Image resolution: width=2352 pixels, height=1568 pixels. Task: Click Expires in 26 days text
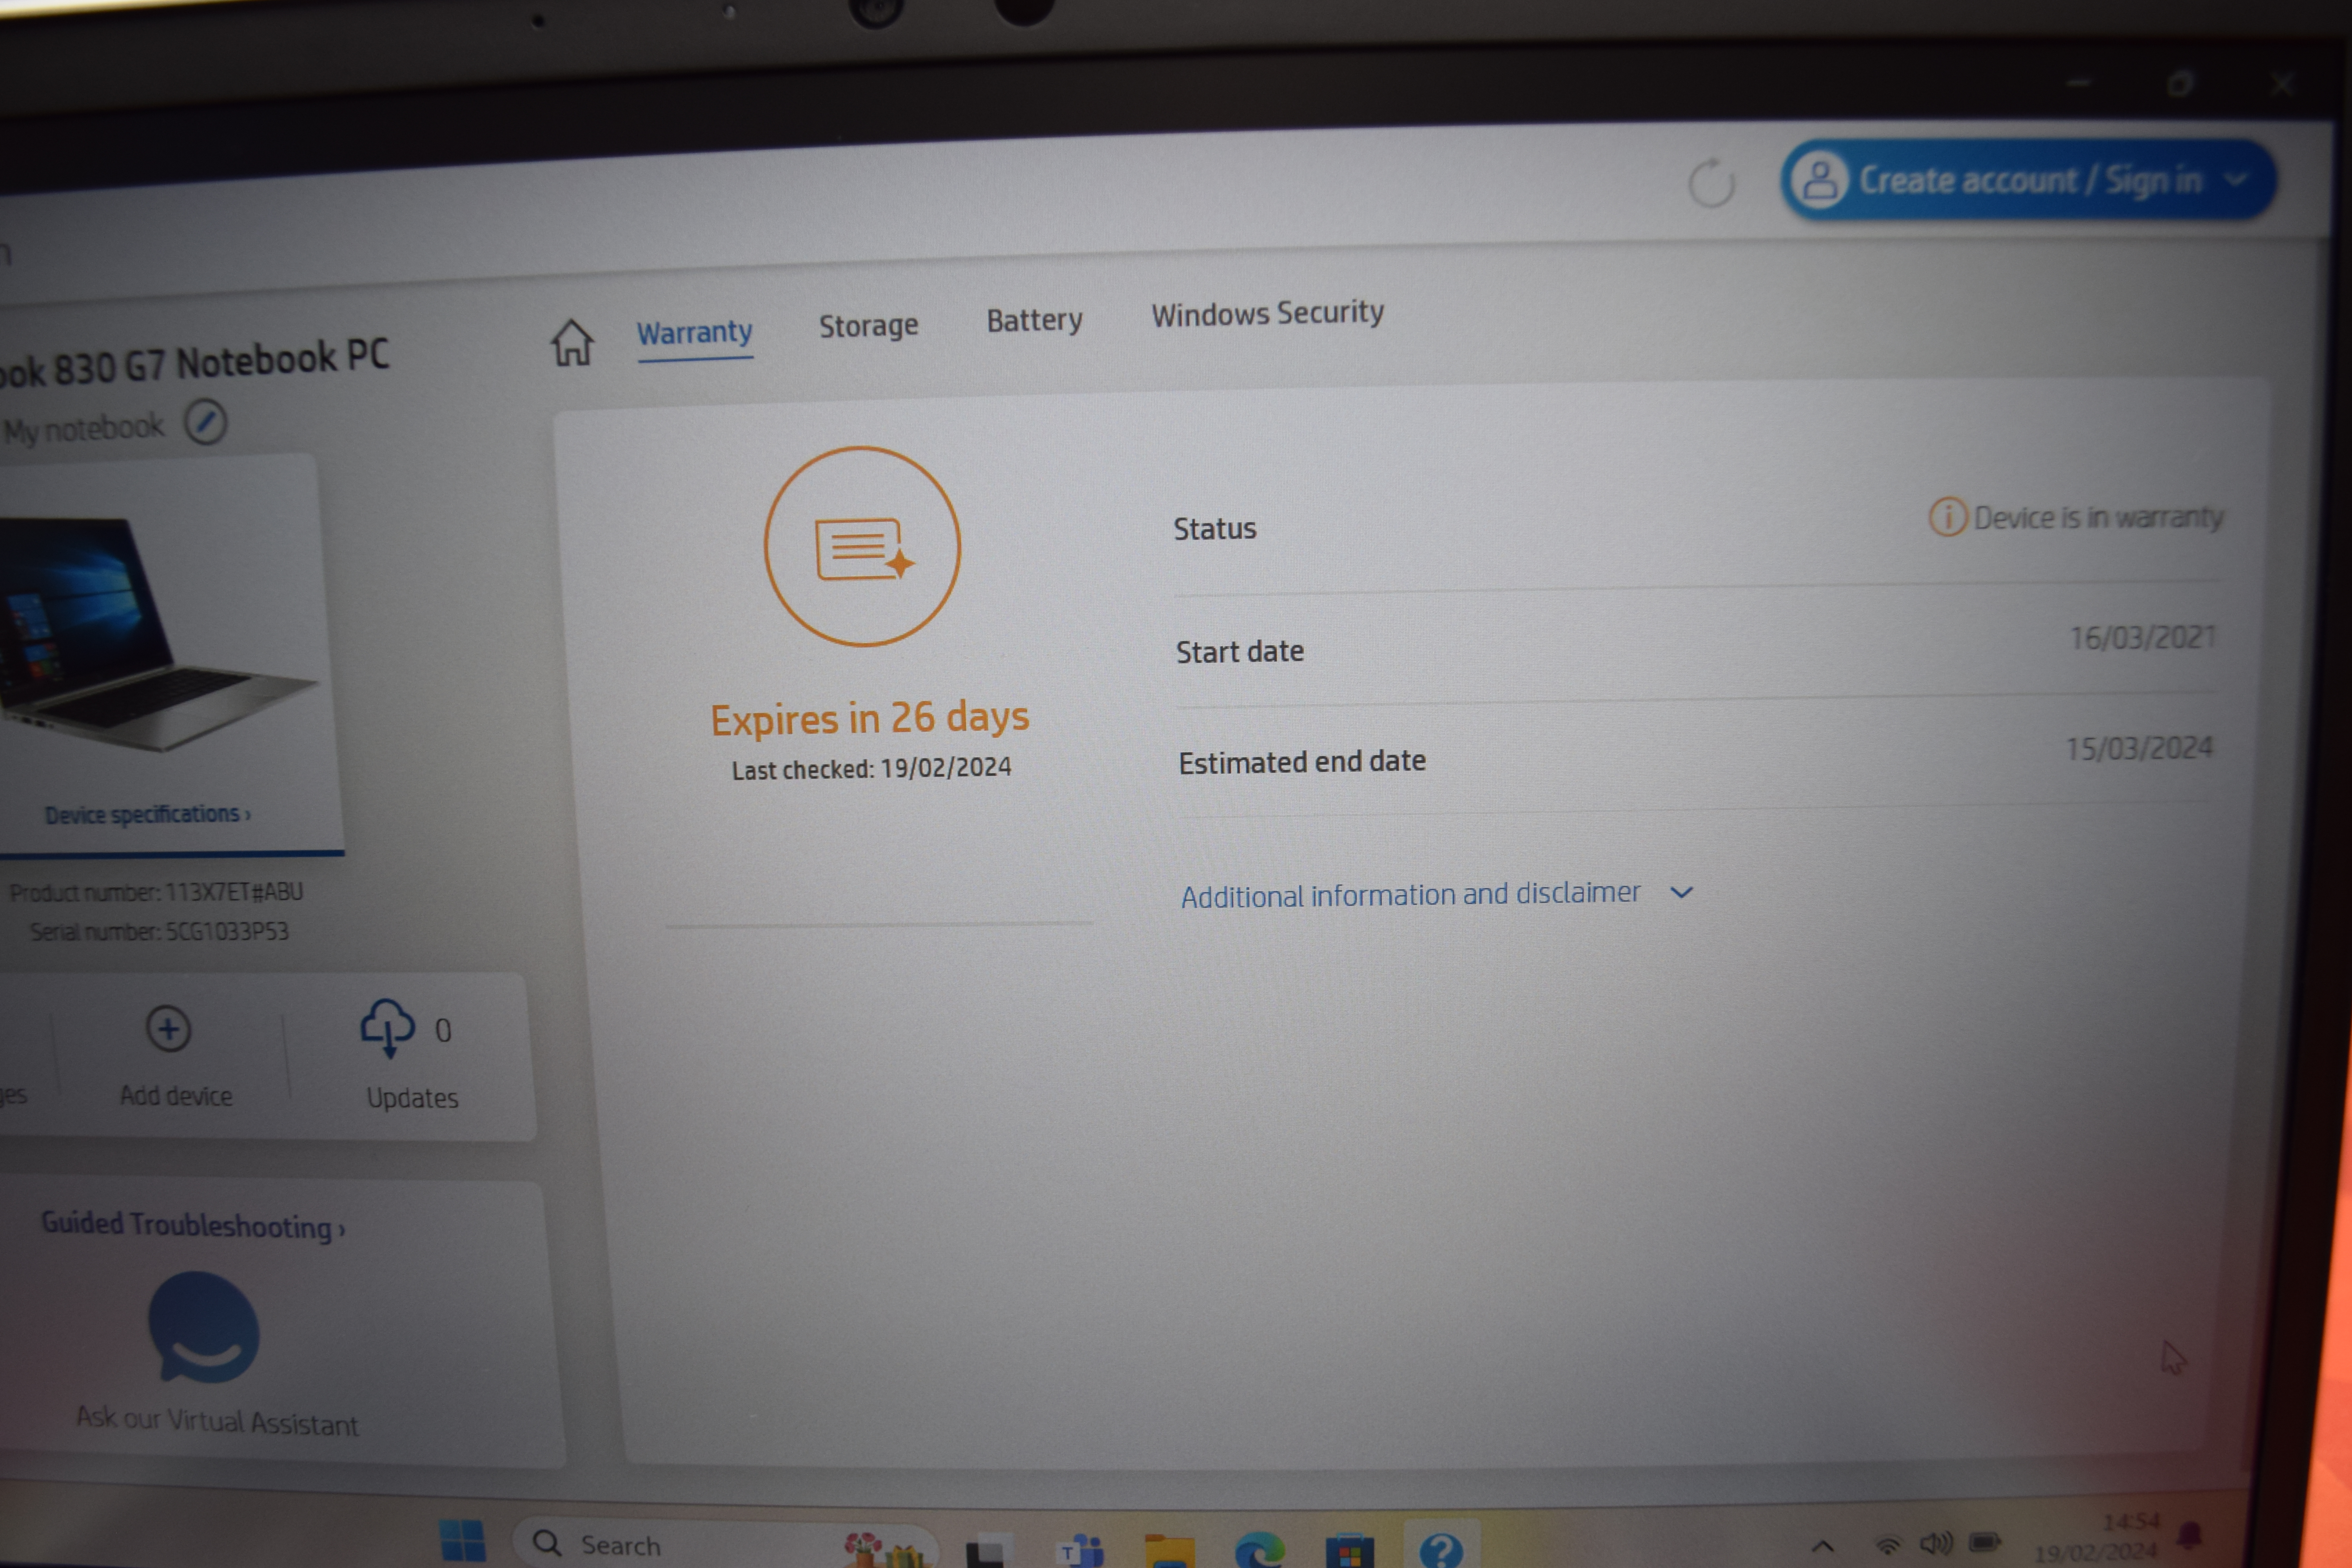tap(869, 718)
